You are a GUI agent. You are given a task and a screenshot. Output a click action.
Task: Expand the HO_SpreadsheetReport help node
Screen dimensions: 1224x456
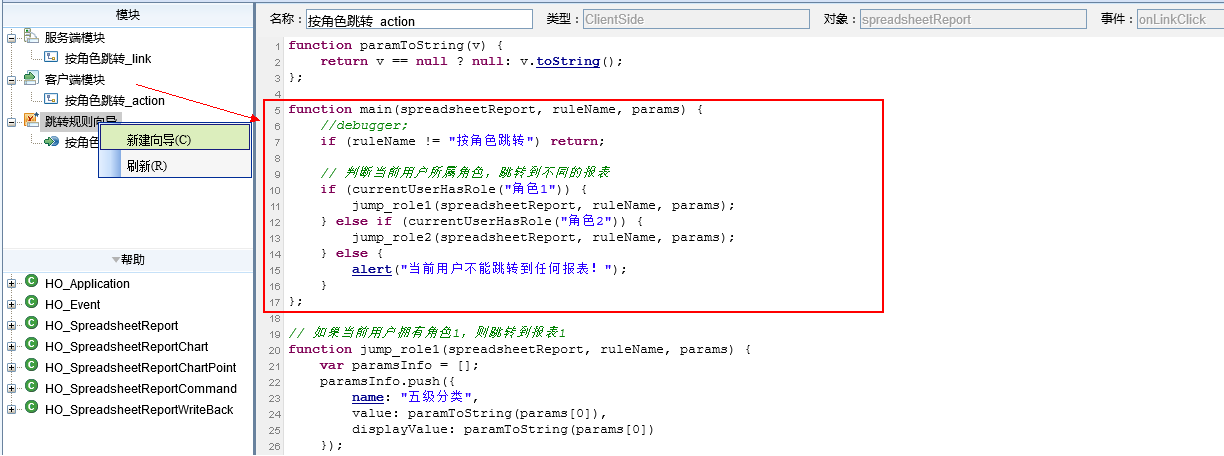(x=12, y=326)
